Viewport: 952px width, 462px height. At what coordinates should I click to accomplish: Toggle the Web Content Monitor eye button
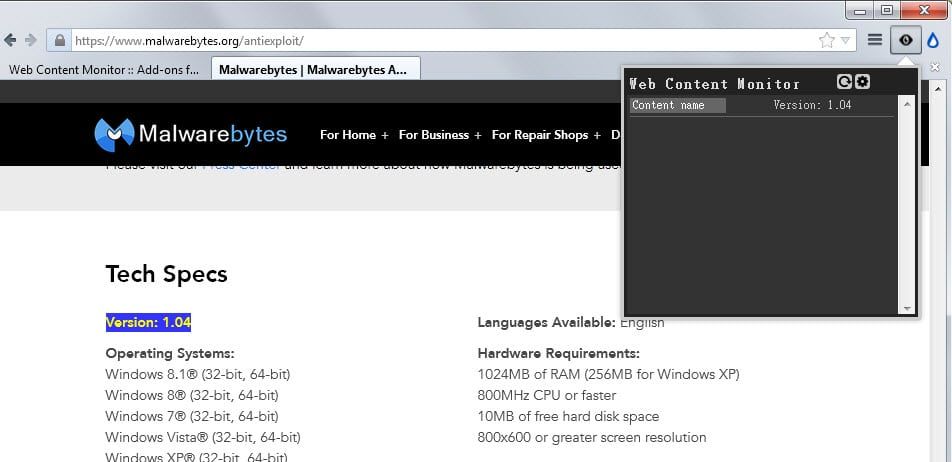[x=906, y=40]
